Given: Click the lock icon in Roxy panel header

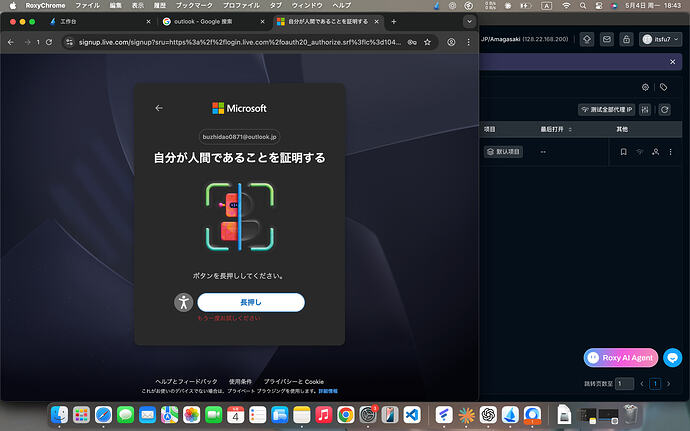Looking at the screenshot, I should (x=626, y=39).
